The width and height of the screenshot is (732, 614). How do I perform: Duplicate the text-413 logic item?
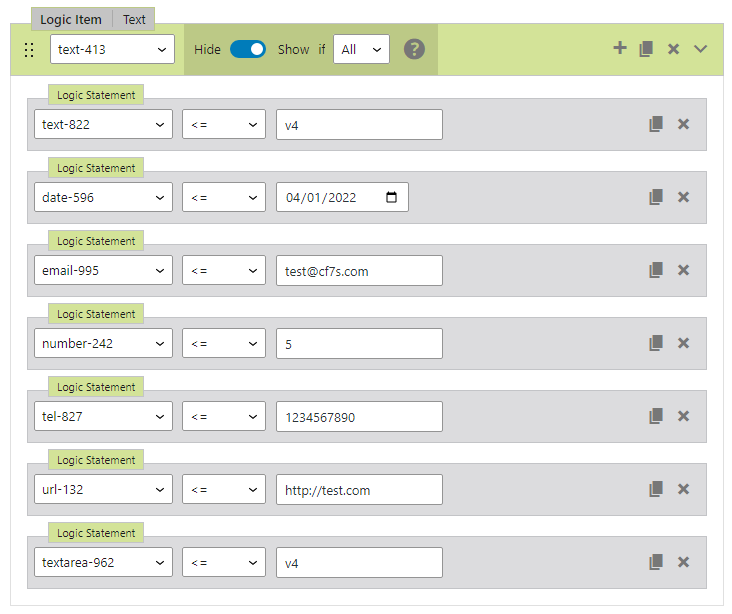[647, 49]
